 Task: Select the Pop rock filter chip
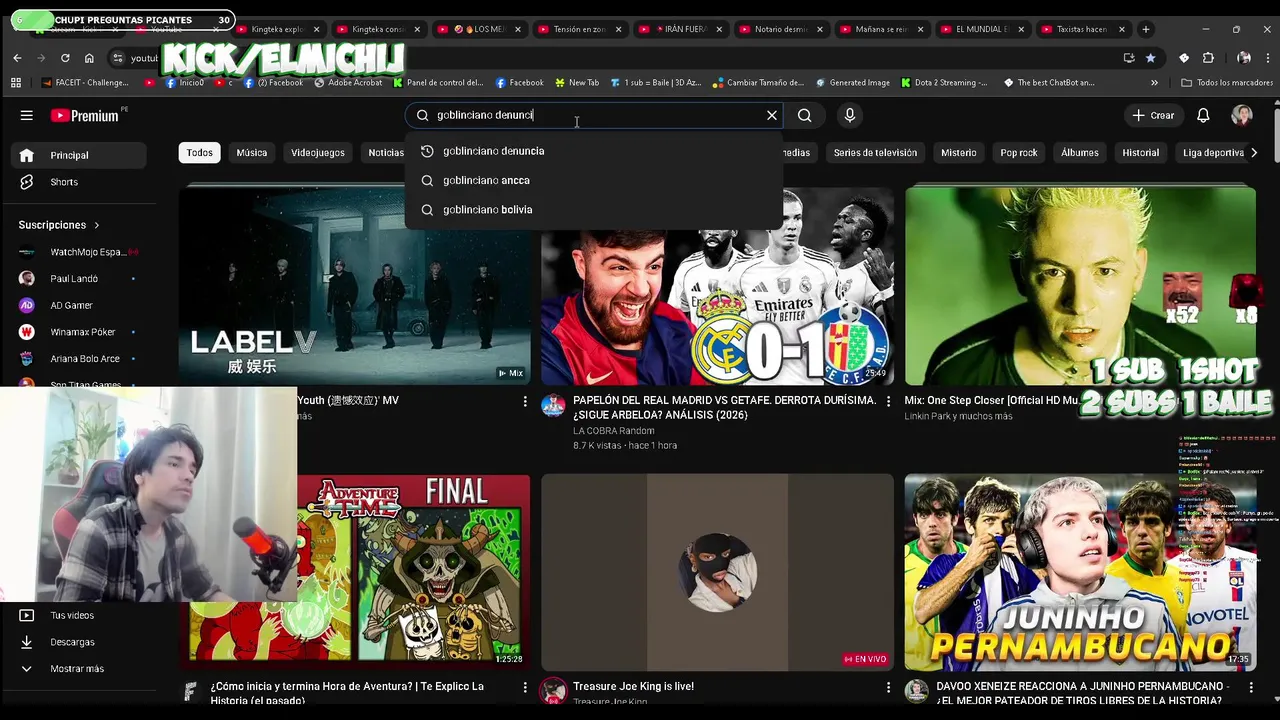pyautogui.click(x=1019, y=153)
